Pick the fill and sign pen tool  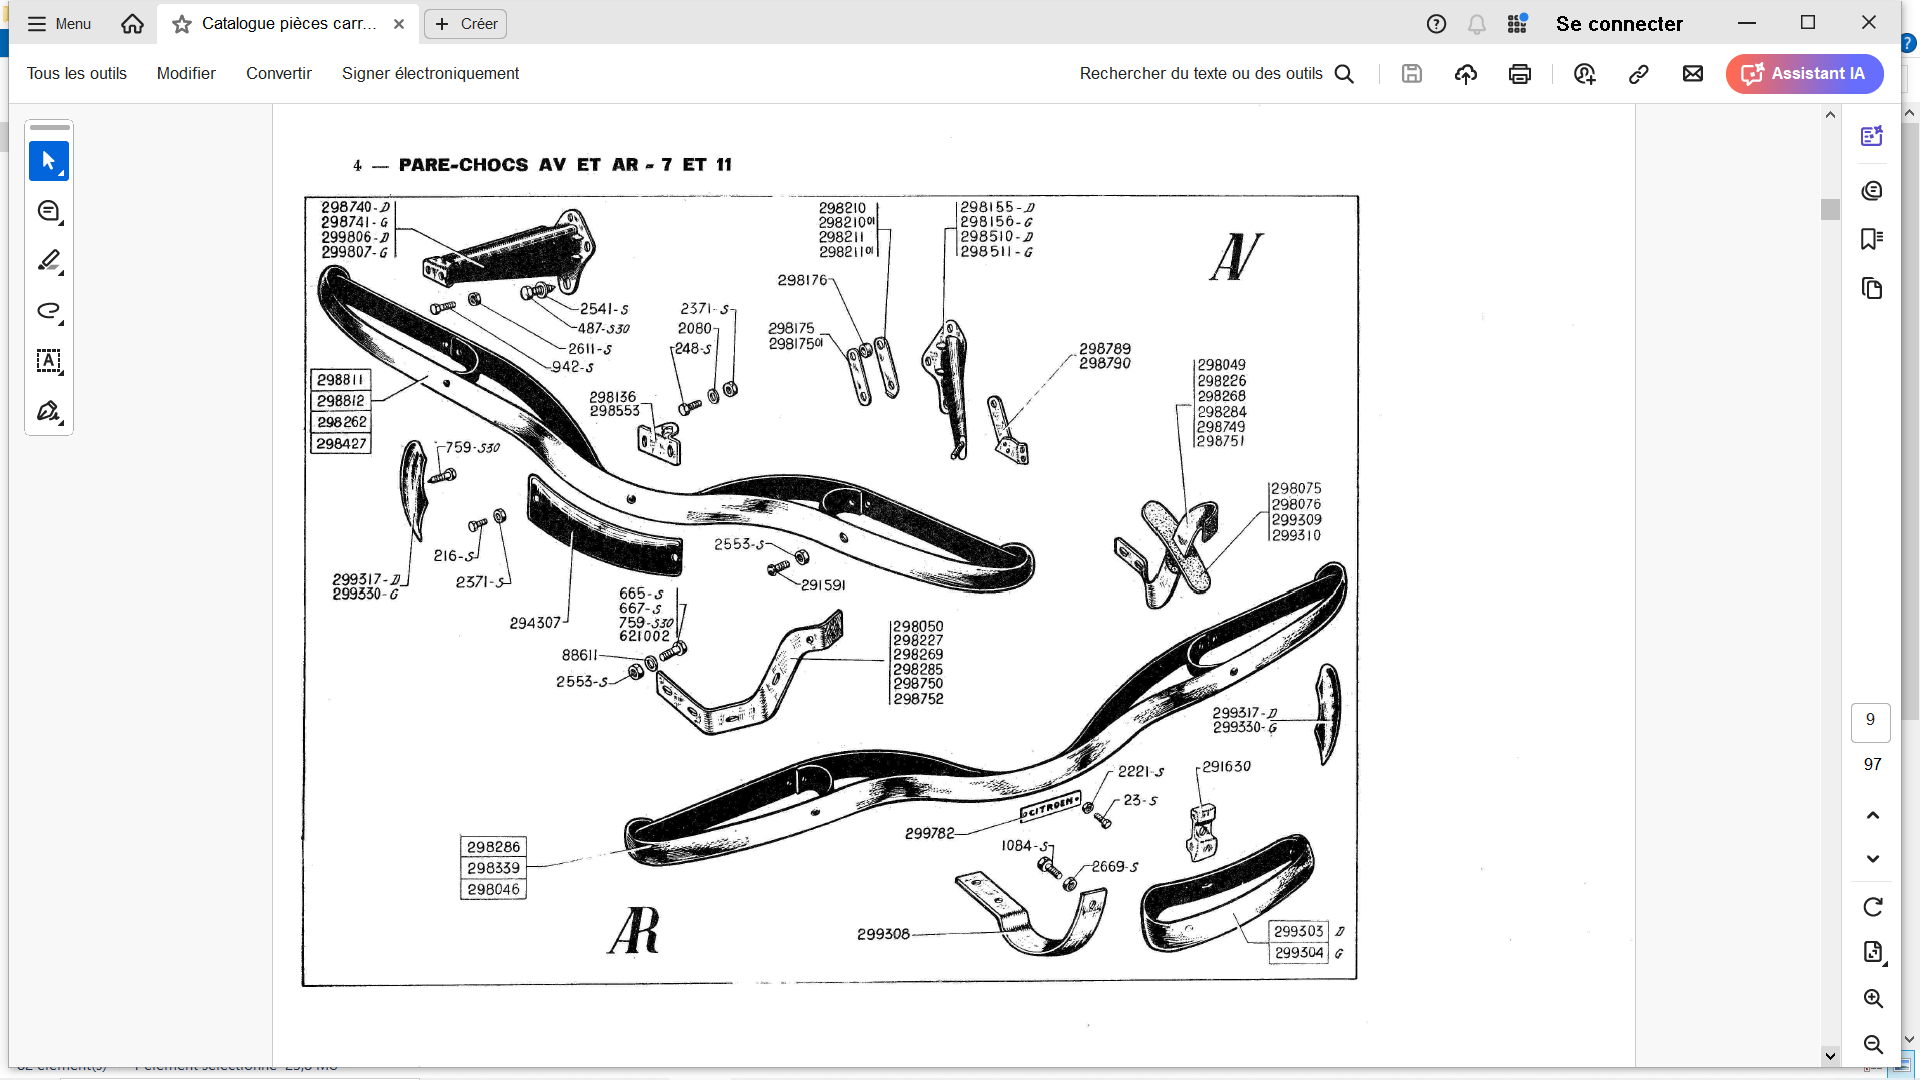tap(49, 411)
